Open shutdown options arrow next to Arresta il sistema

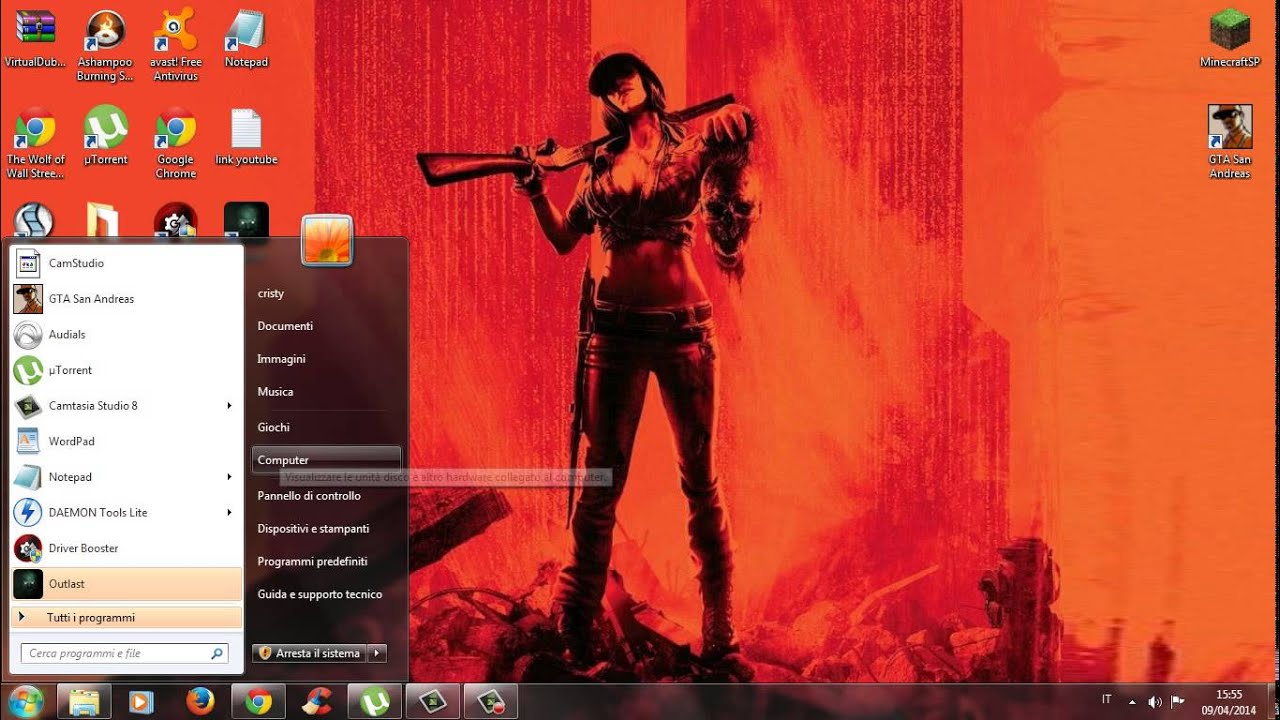click(x=377, y=653)
